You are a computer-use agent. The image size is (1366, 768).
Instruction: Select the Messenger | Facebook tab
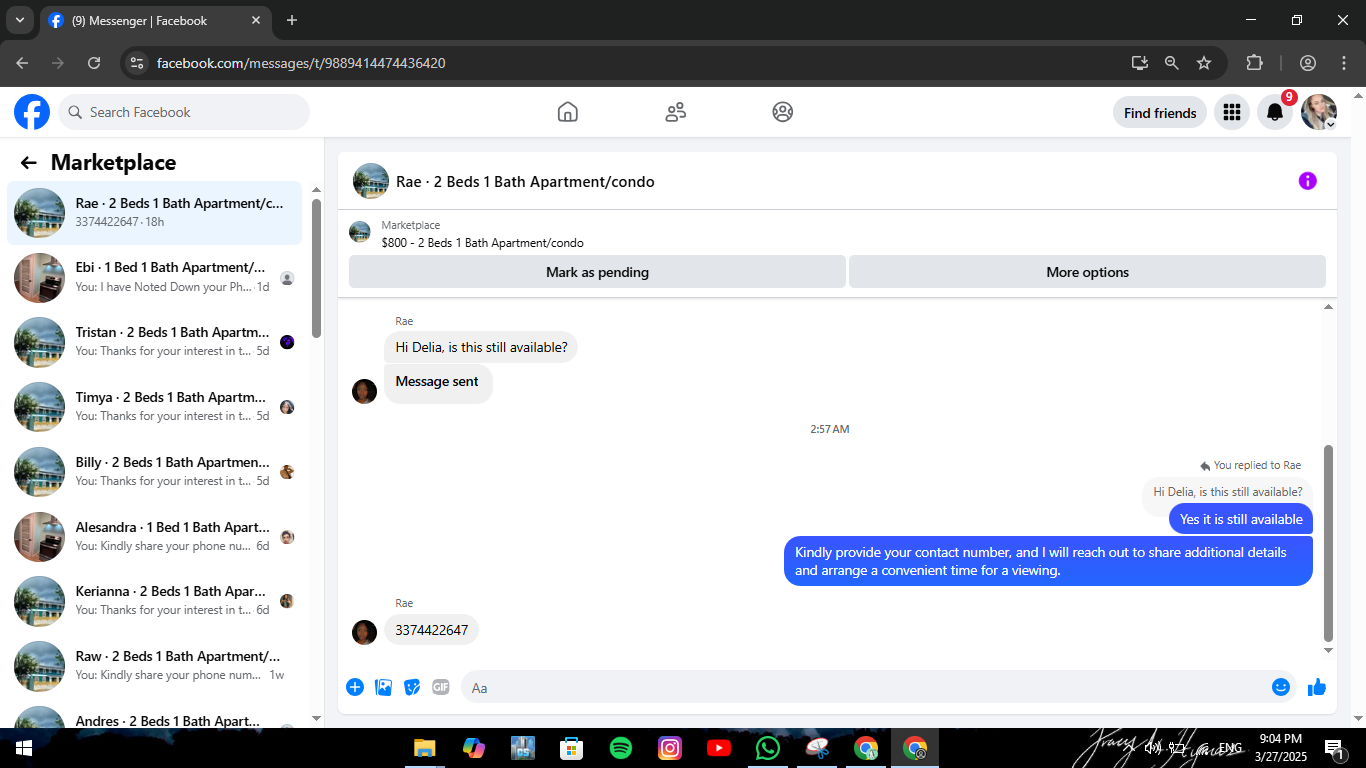(x=155, y=20)
